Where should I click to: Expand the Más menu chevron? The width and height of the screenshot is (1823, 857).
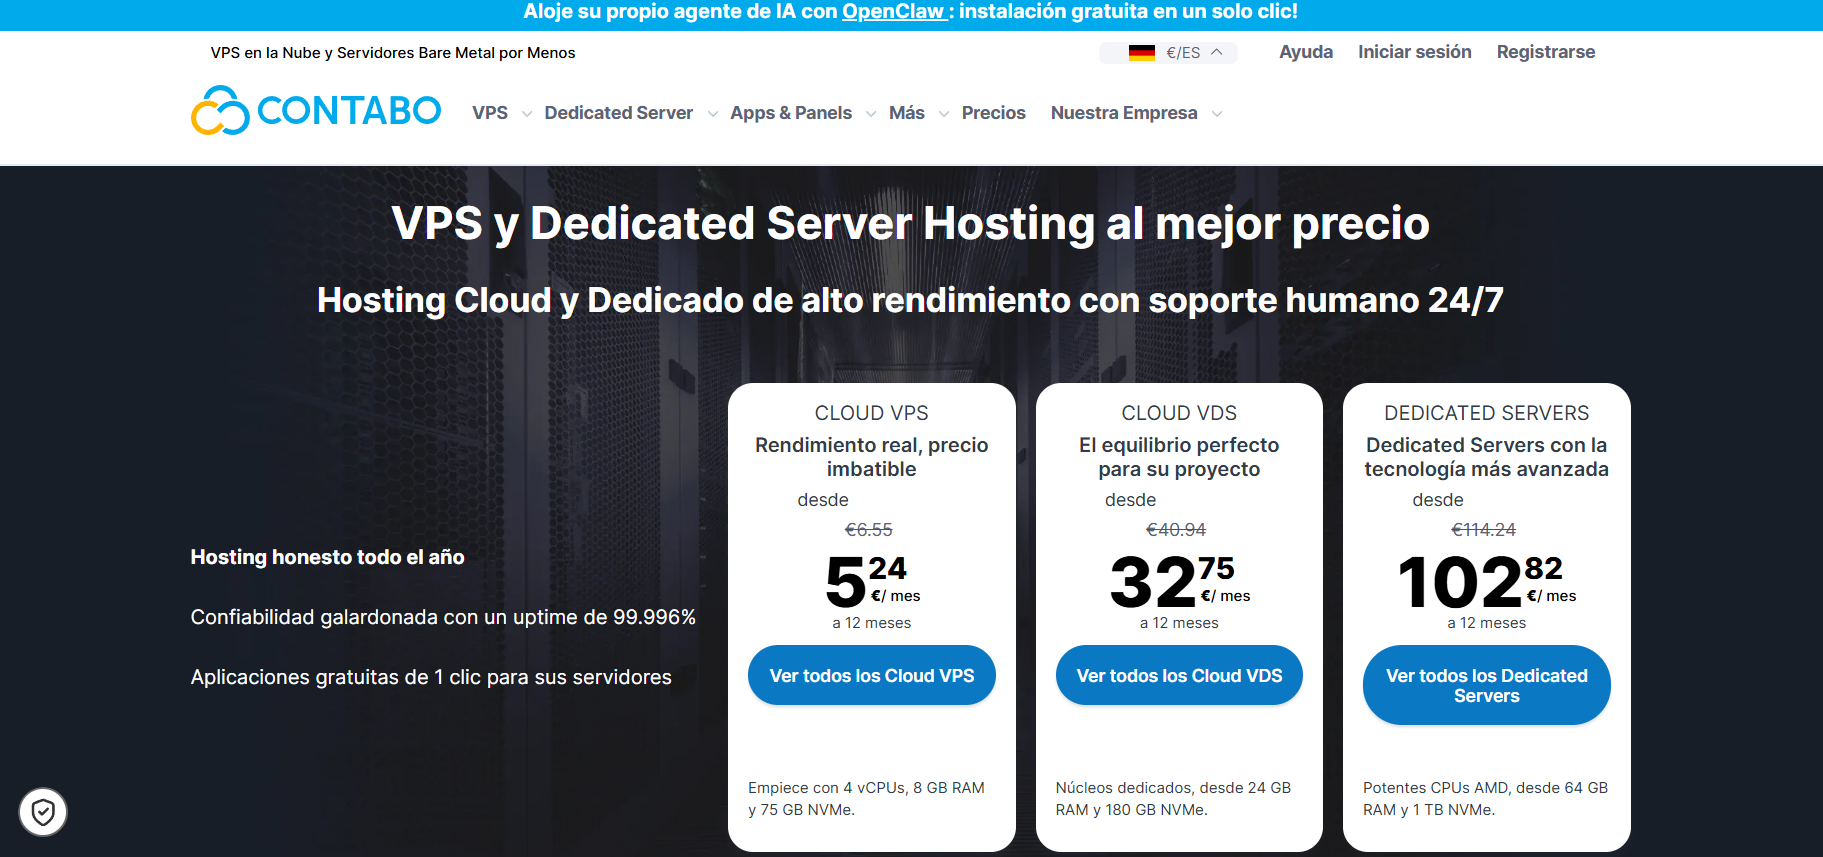(x=944, y=114)
